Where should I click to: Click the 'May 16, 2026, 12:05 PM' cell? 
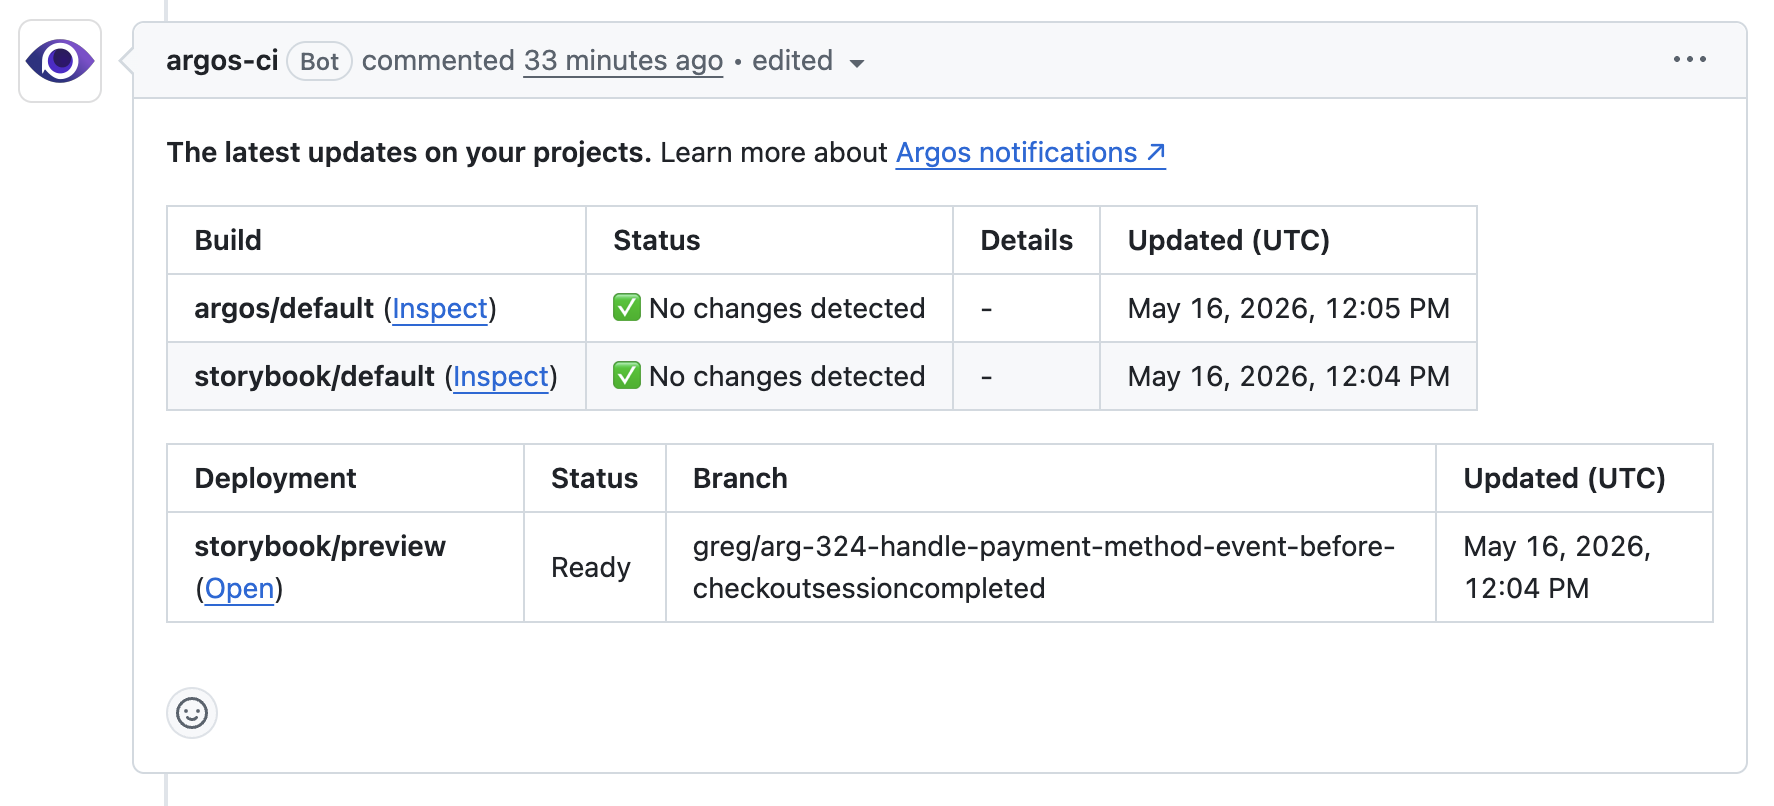[x=1288, y=309]
